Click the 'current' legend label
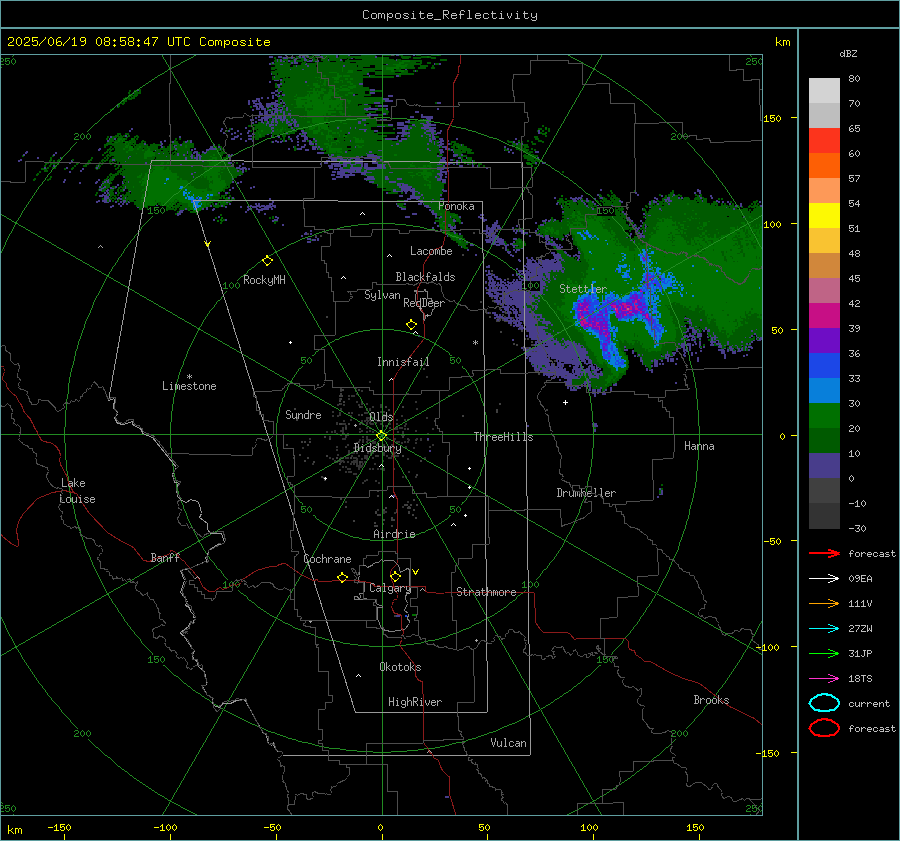 (869, 703)
